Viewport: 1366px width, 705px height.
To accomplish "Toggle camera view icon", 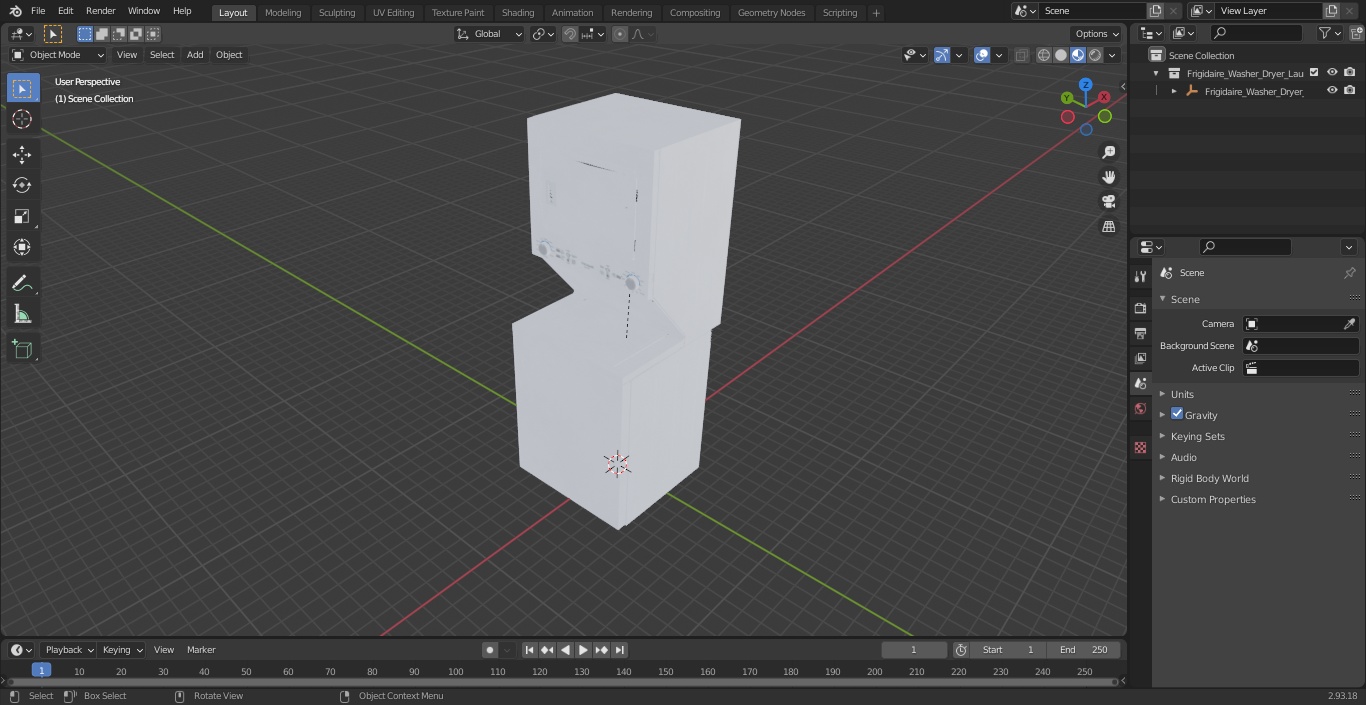I will pyautogui.click(x=1108, y=202).
